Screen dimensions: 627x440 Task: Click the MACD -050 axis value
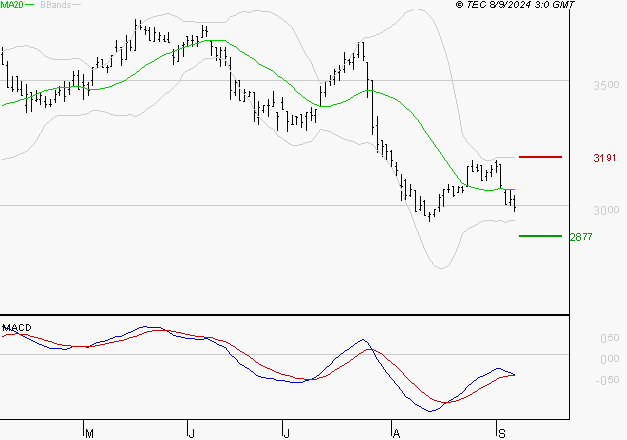(x=607, y=380)
